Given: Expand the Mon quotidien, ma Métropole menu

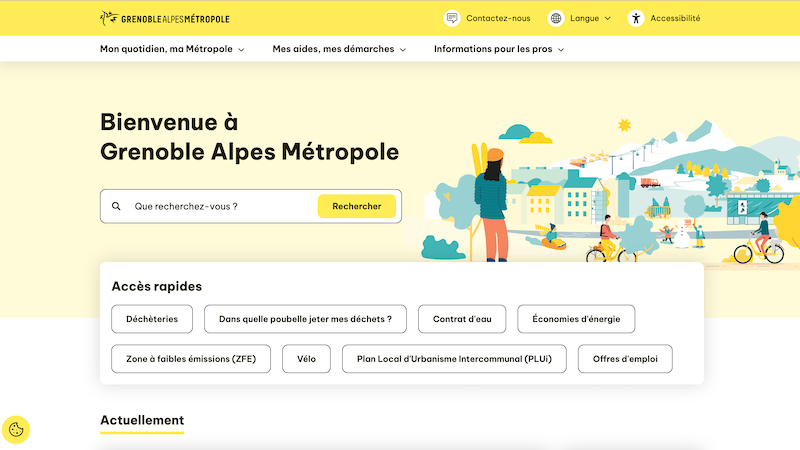Looking at the screenshot, I should [x=172, y=49].
